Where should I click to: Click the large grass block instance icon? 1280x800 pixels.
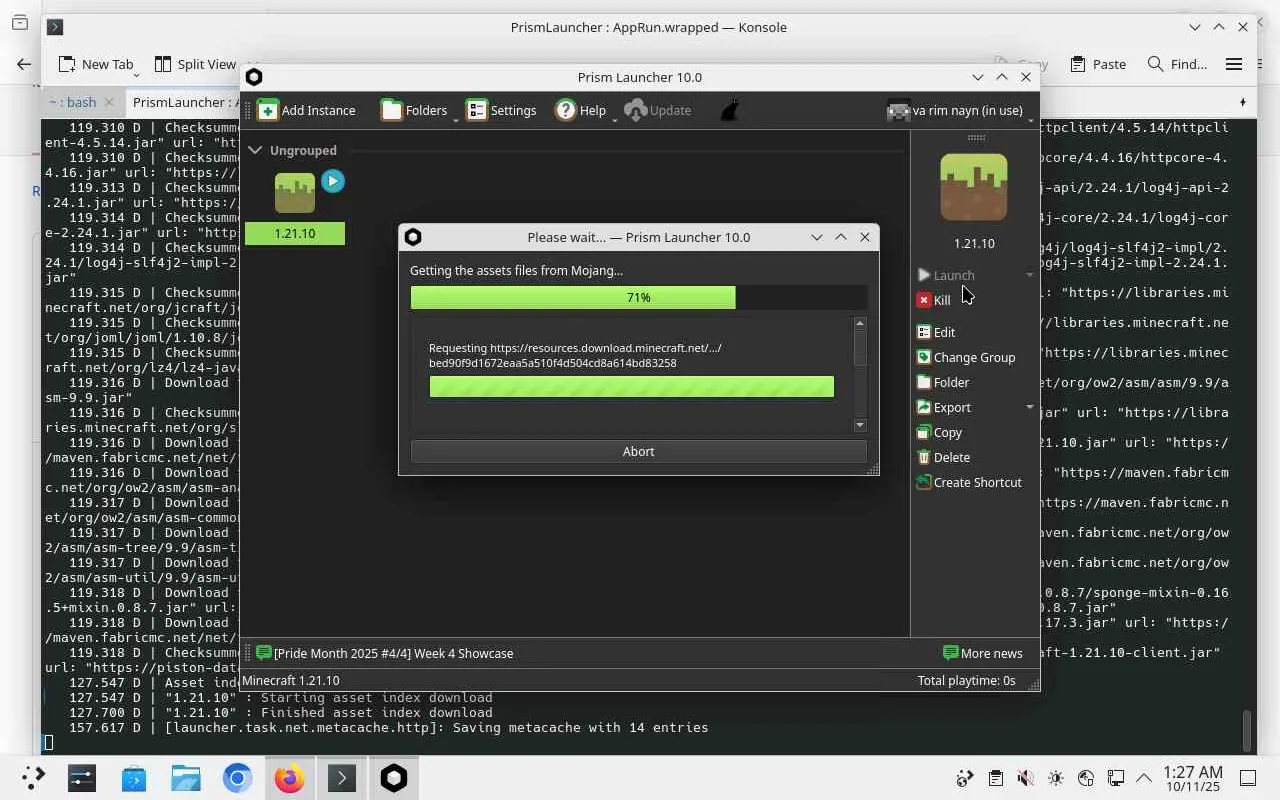click(x=974, y=187)
